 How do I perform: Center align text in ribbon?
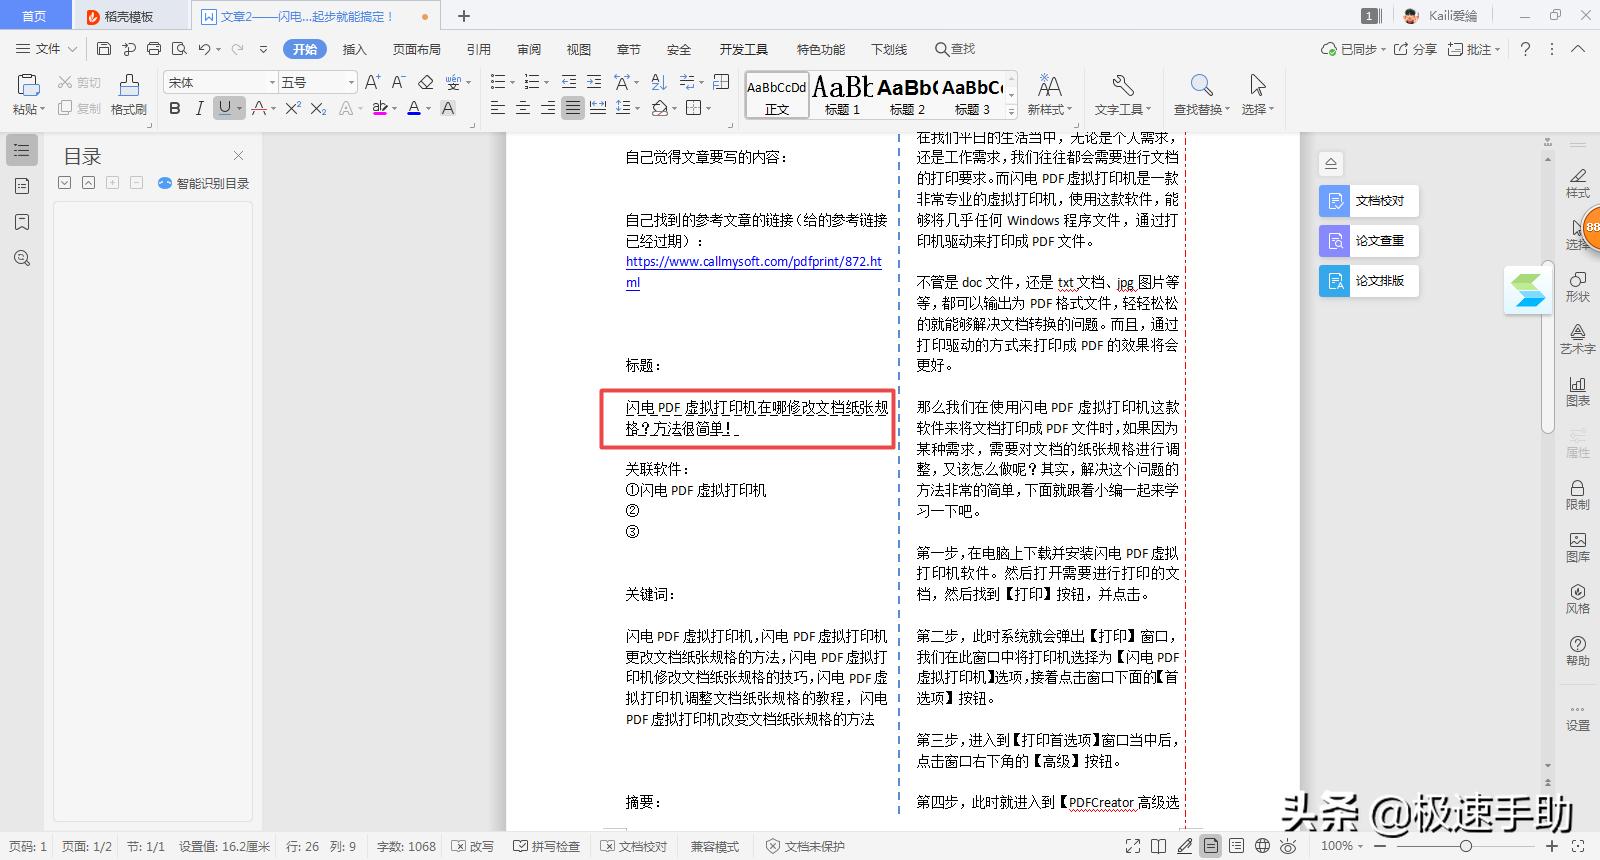tap(523, 108)
